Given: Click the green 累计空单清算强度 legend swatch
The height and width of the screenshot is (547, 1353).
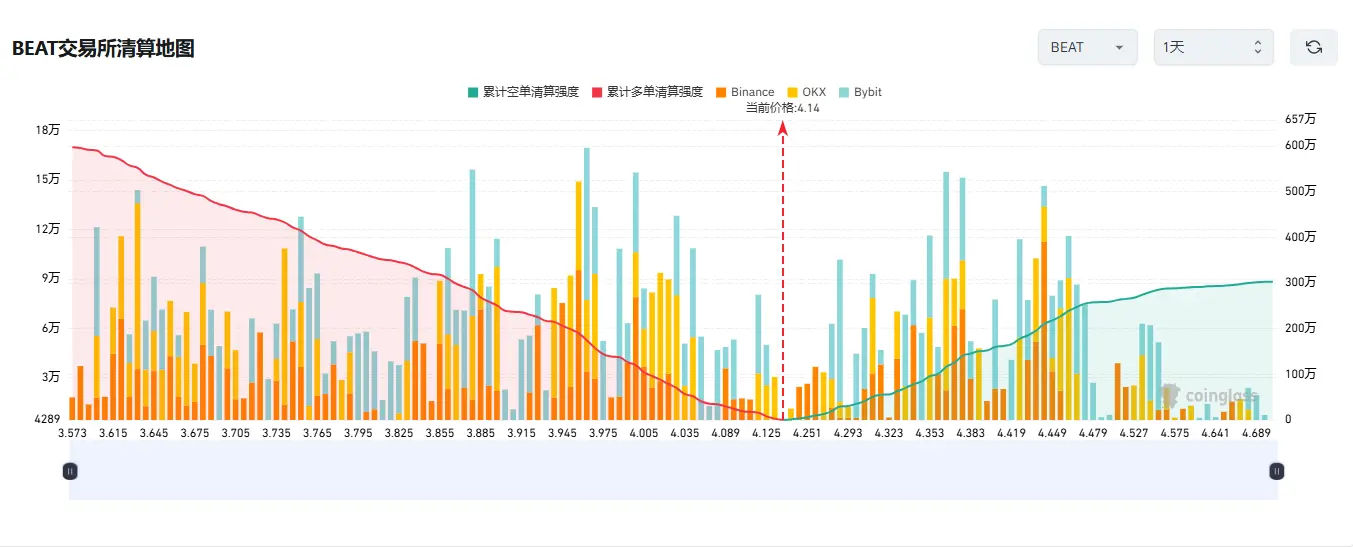Looking at the screenshot, I should [x=472, y=92].
